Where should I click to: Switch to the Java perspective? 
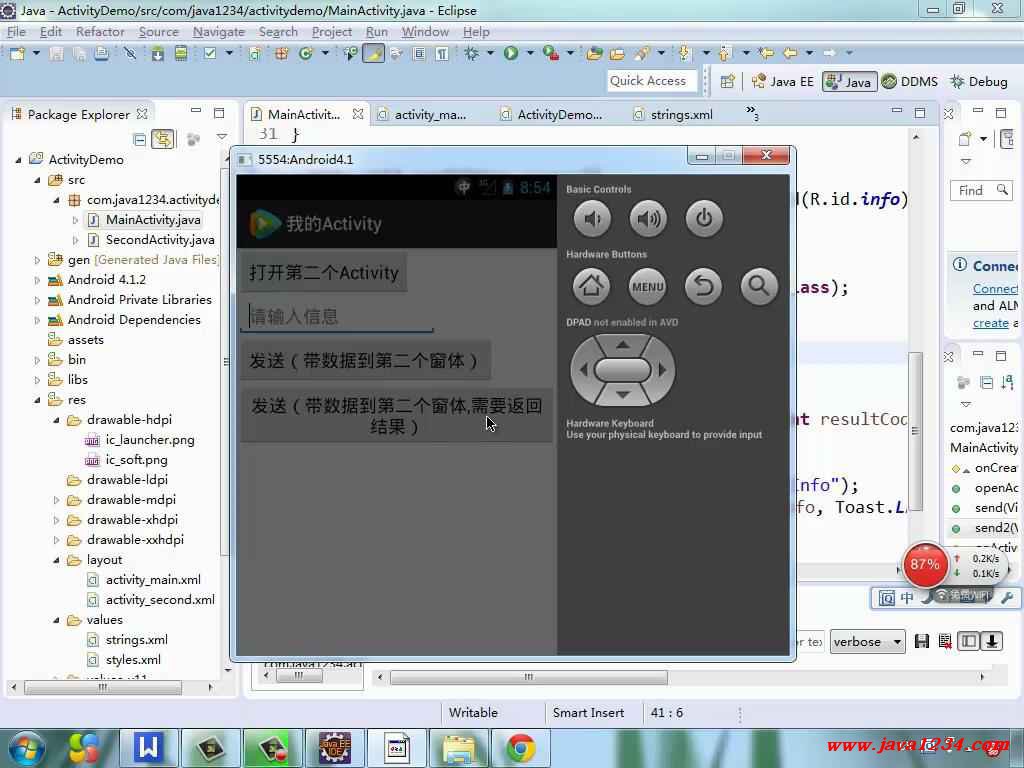click(x=849, y=82)
